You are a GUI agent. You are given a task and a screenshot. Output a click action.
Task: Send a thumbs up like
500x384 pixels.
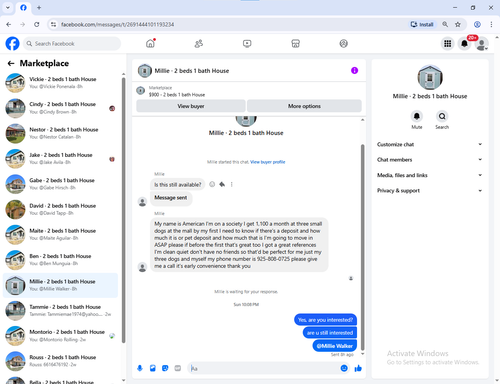pos(358,368)
